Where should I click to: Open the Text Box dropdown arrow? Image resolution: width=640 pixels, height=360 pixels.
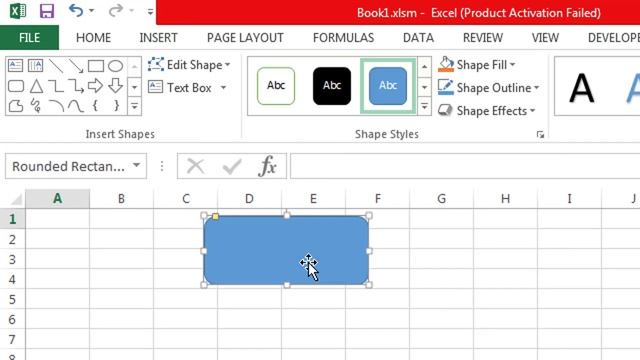click(223, 87)
